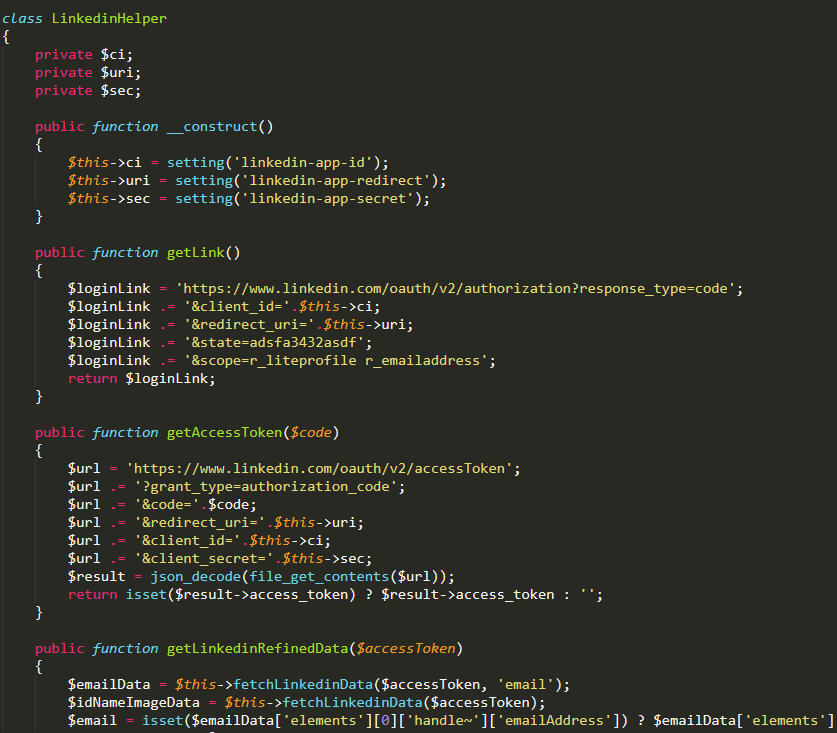Click the 'emailAddress' array key

[555, 721]
